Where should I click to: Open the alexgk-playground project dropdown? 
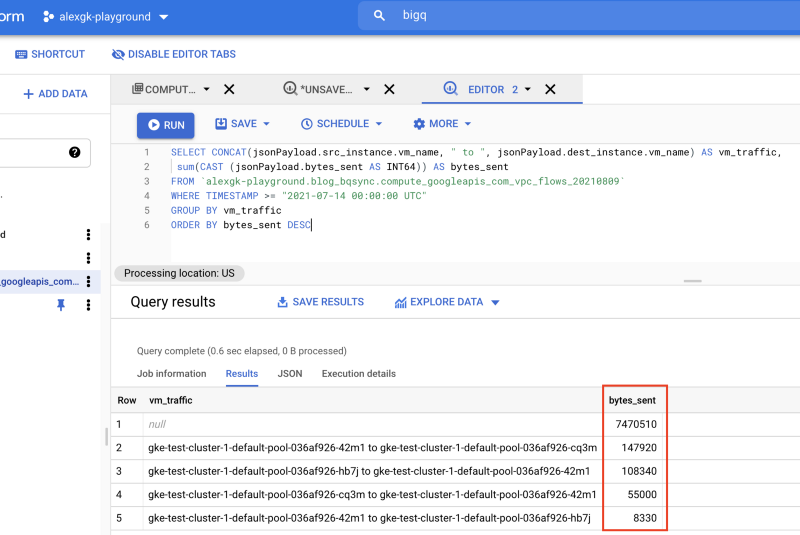(x=163, y=17)
